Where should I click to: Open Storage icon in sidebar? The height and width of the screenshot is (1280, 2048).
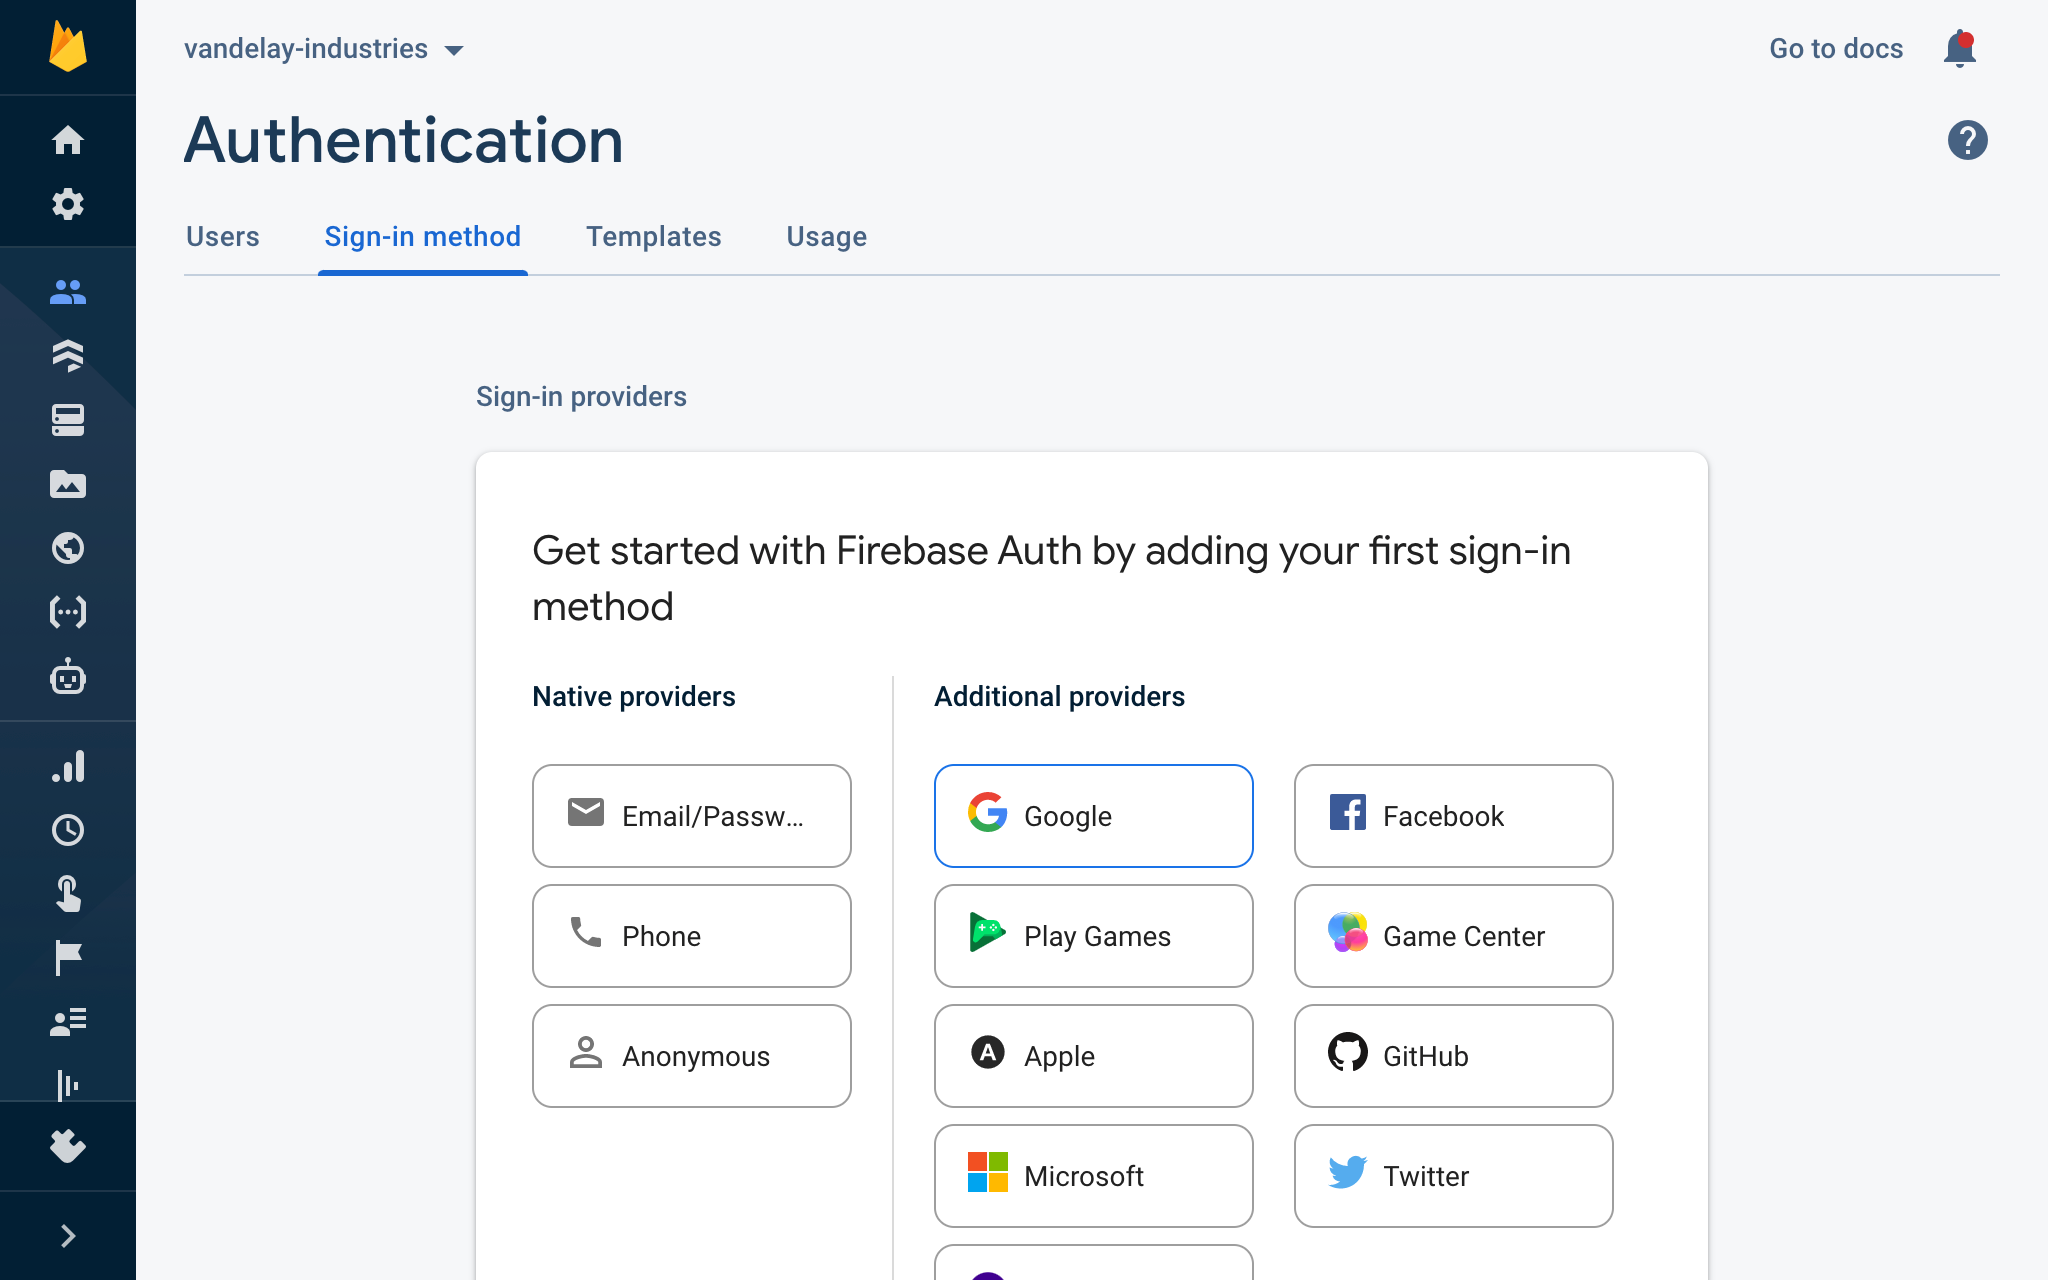coord(68,484)
